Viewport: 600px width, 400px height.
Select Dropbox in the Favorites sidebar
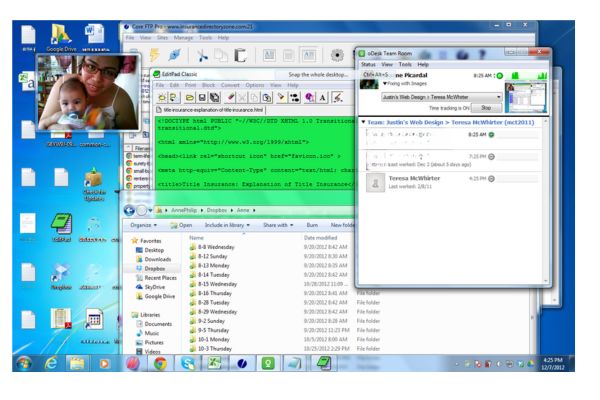point(154,268)
